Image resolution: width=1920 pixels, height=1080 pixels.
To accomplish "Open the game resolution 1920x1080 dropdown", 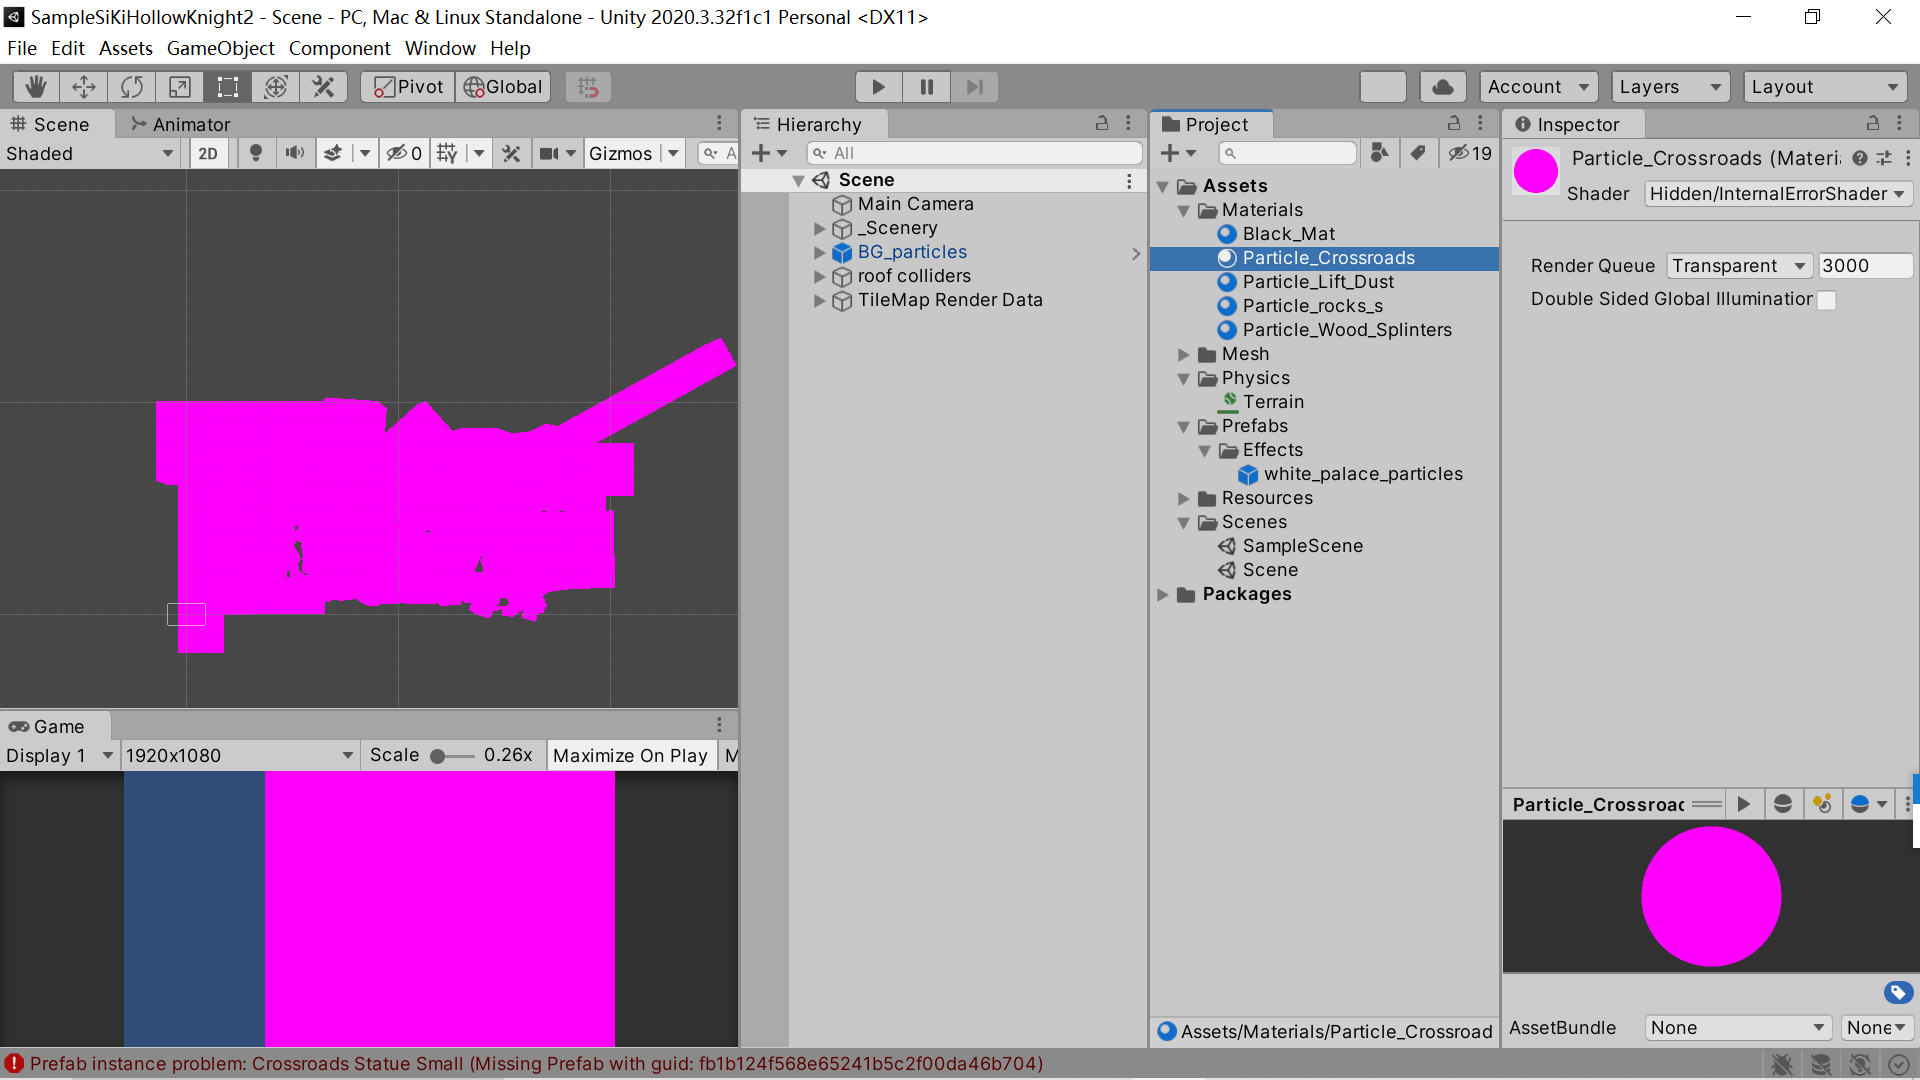I will (x=239, y=756).
